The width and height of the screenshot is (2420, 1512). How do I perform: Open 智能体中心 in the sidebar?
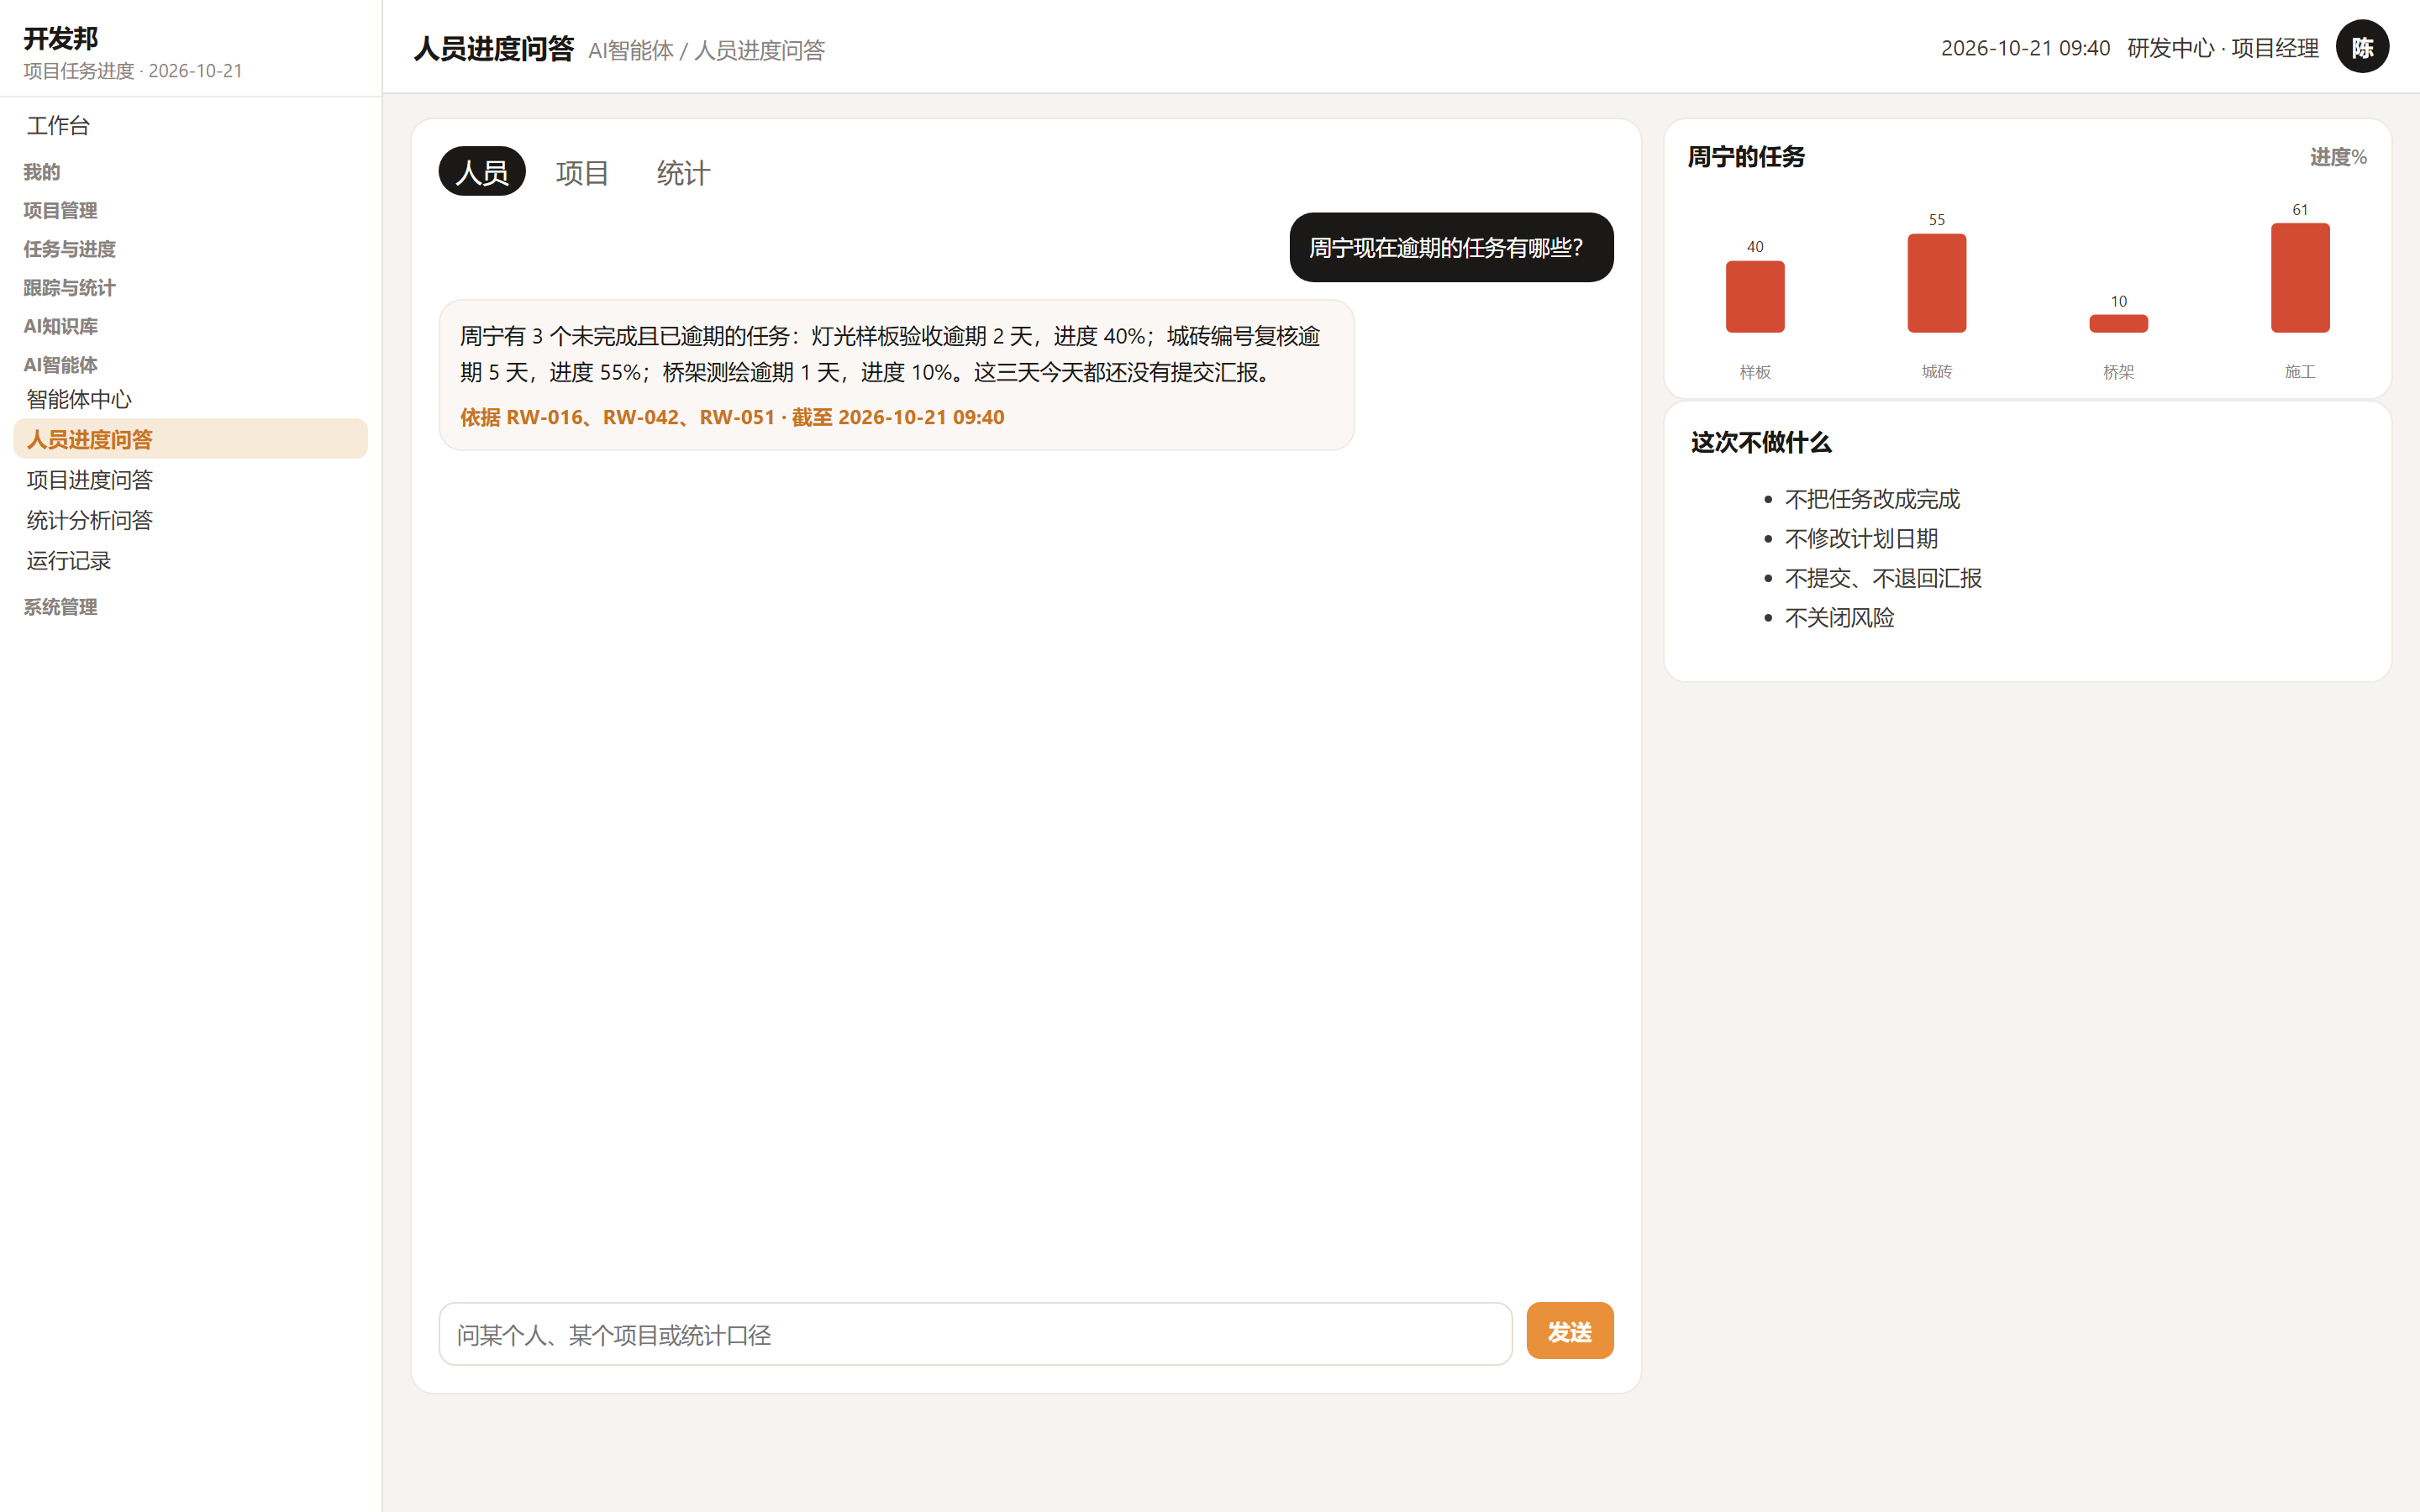[190, 399]
